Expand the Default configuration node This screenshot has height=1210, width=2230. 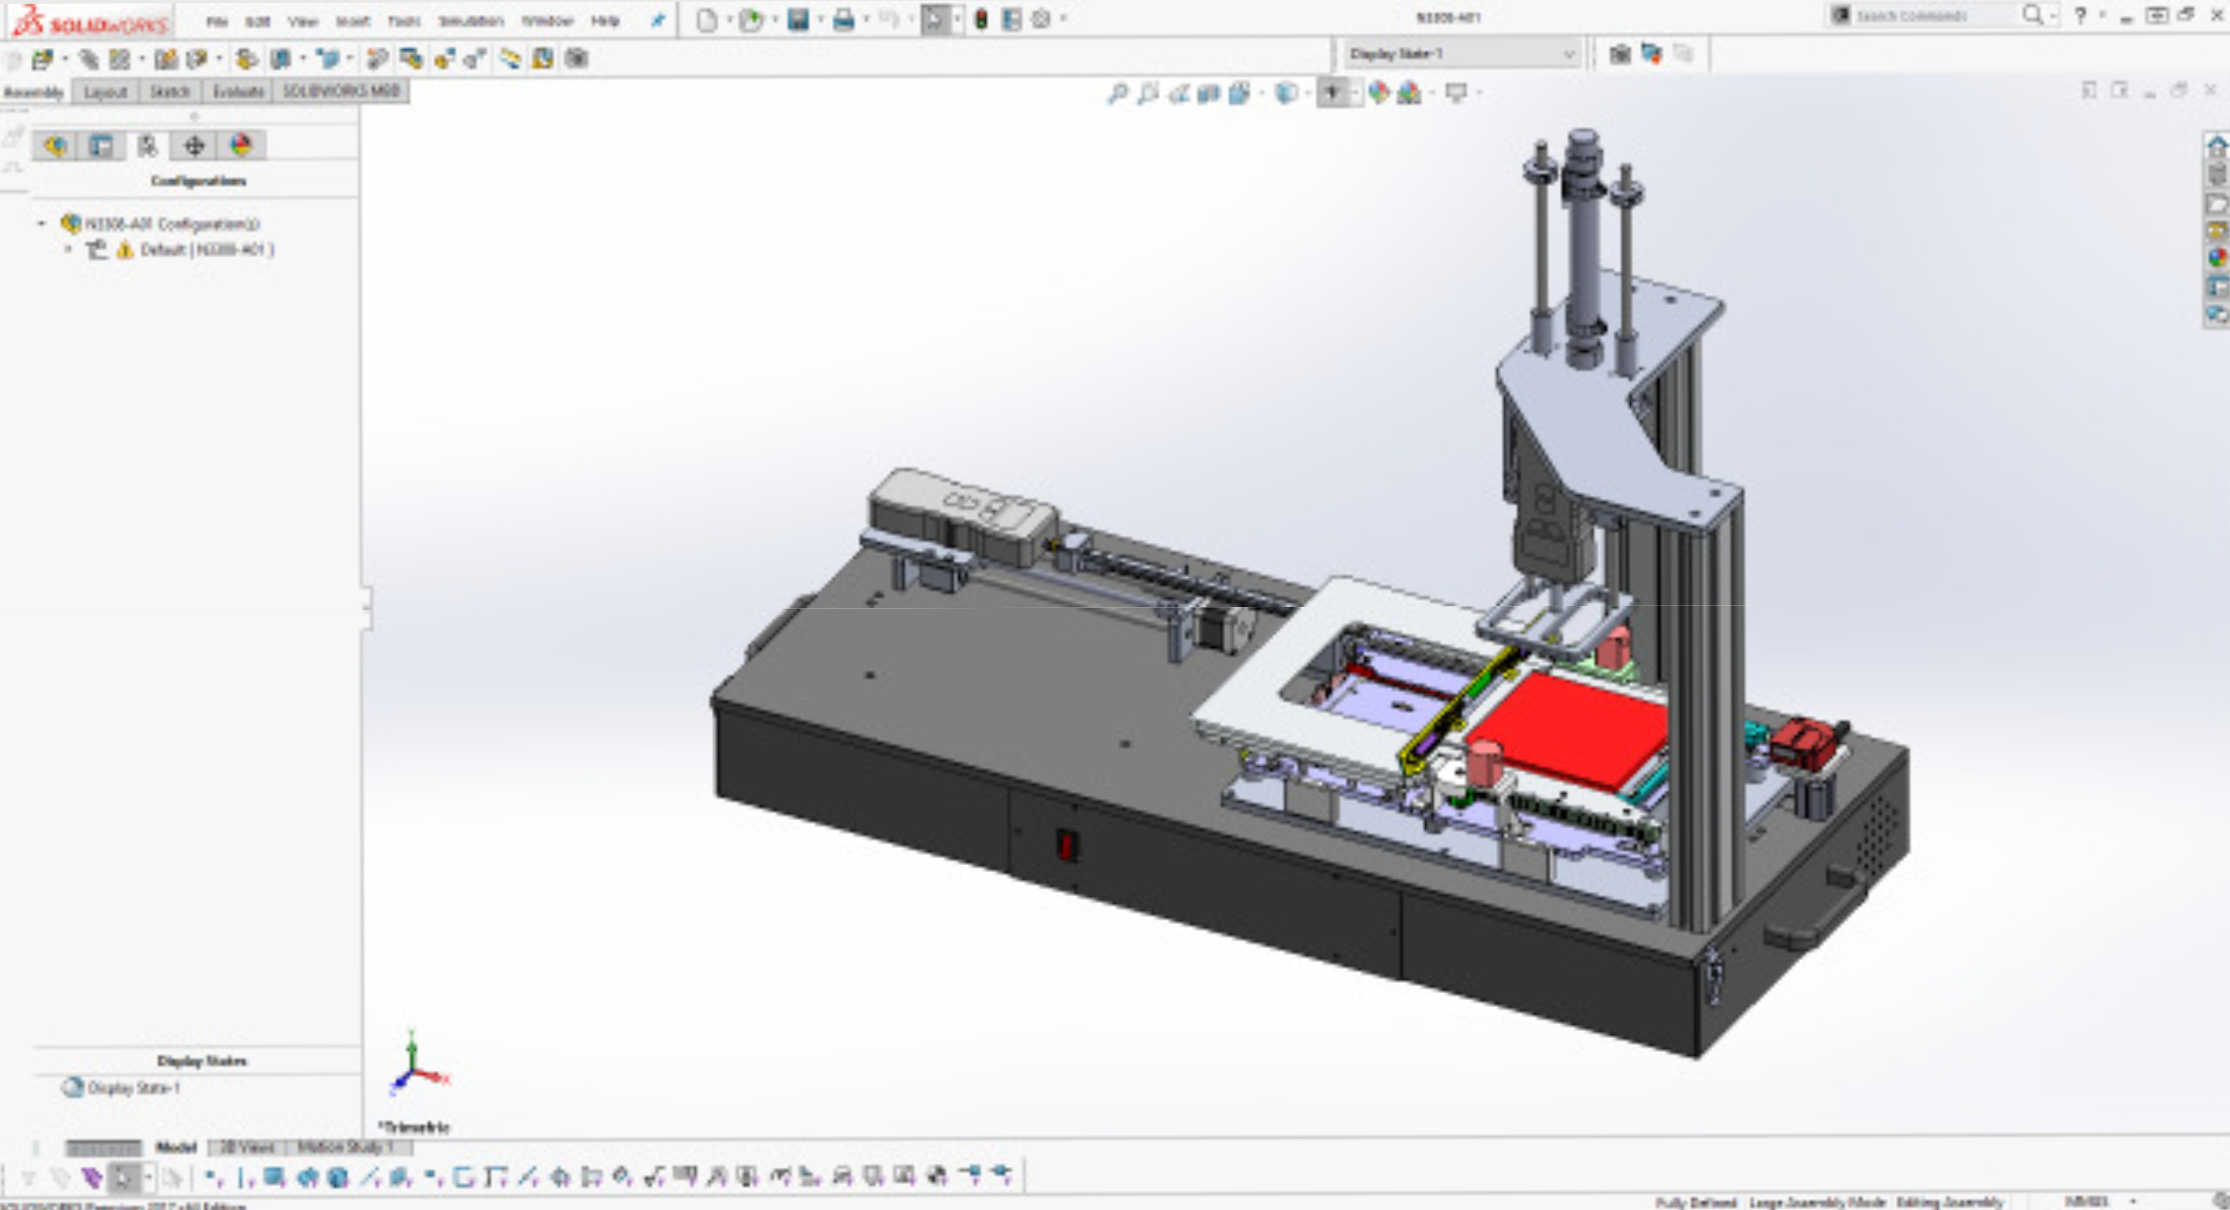[68, 249]
